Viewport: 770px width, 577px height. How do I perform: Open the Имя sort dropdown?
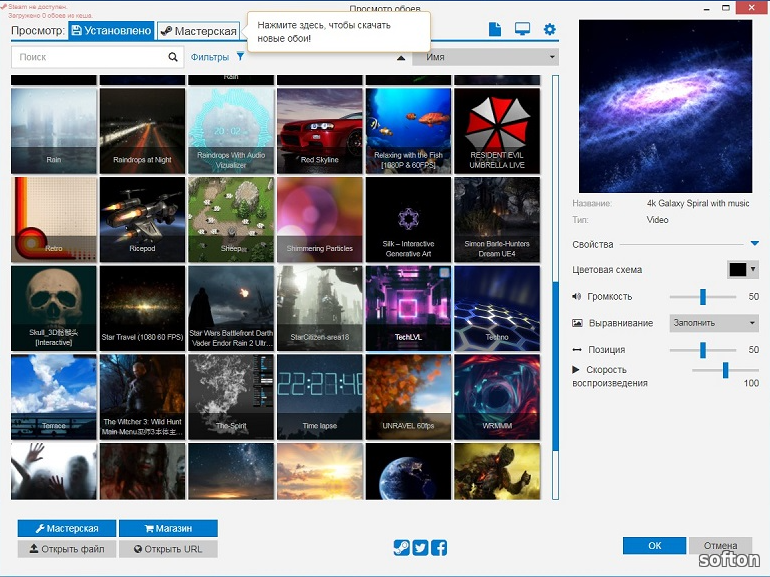485,58
